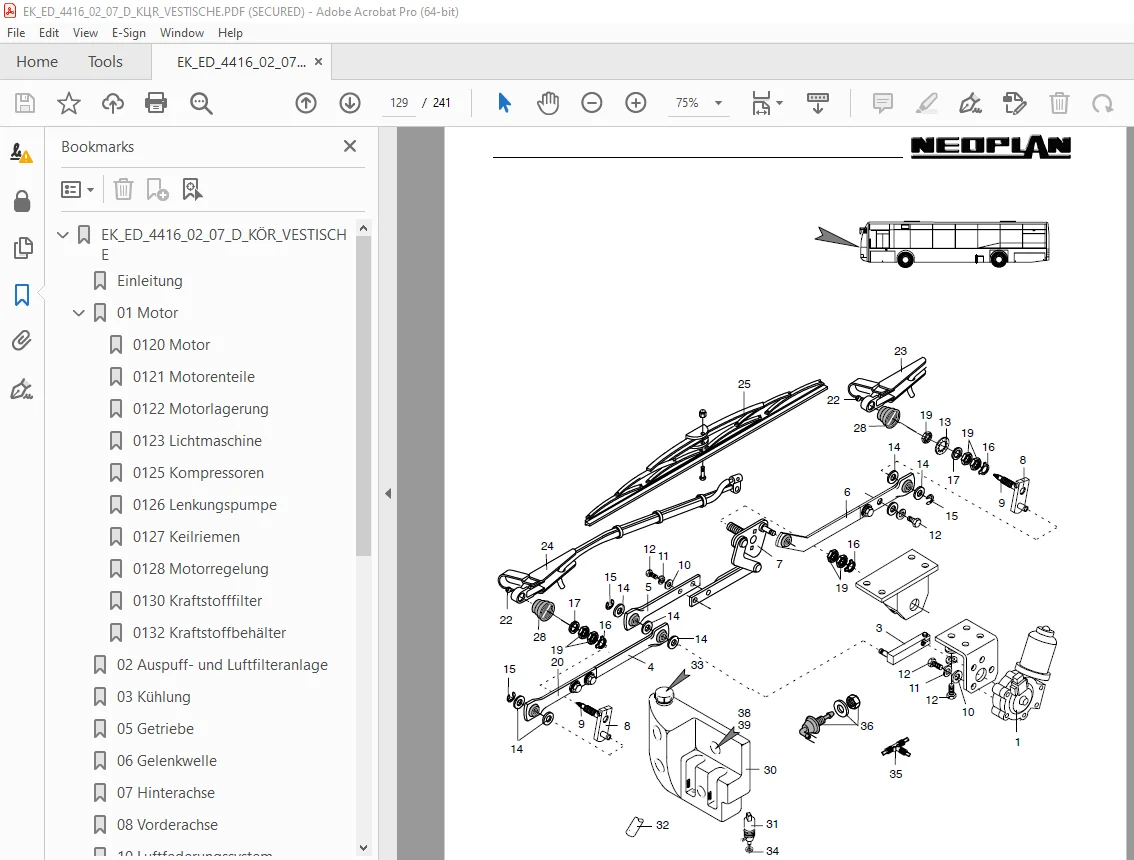Jump to 0130 Kraftstofffilter bookmark
The width and height of the screenshot is (1134, 860).
pos(197,600)
